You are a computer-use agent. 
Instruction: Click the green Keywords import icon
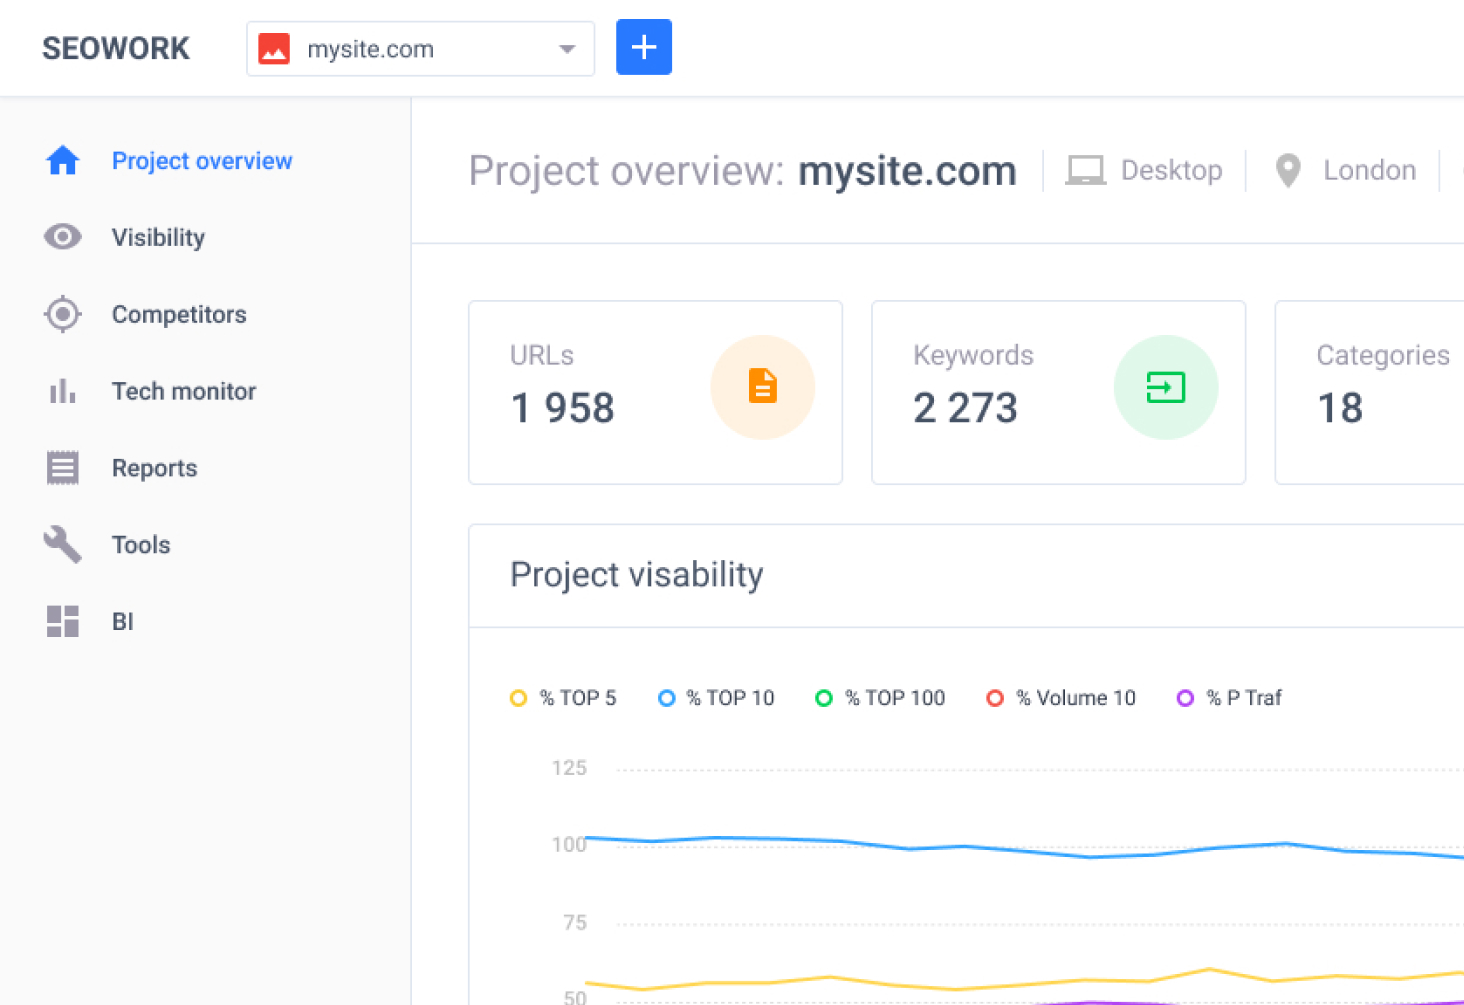[x=1165, y=387]
